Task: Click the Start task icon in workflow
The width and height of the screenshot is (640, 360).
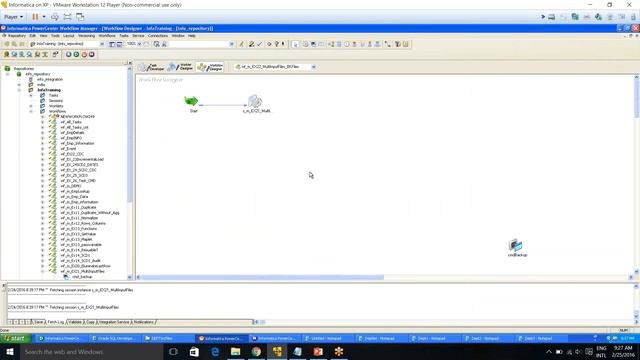Action: tap(191, 101)
